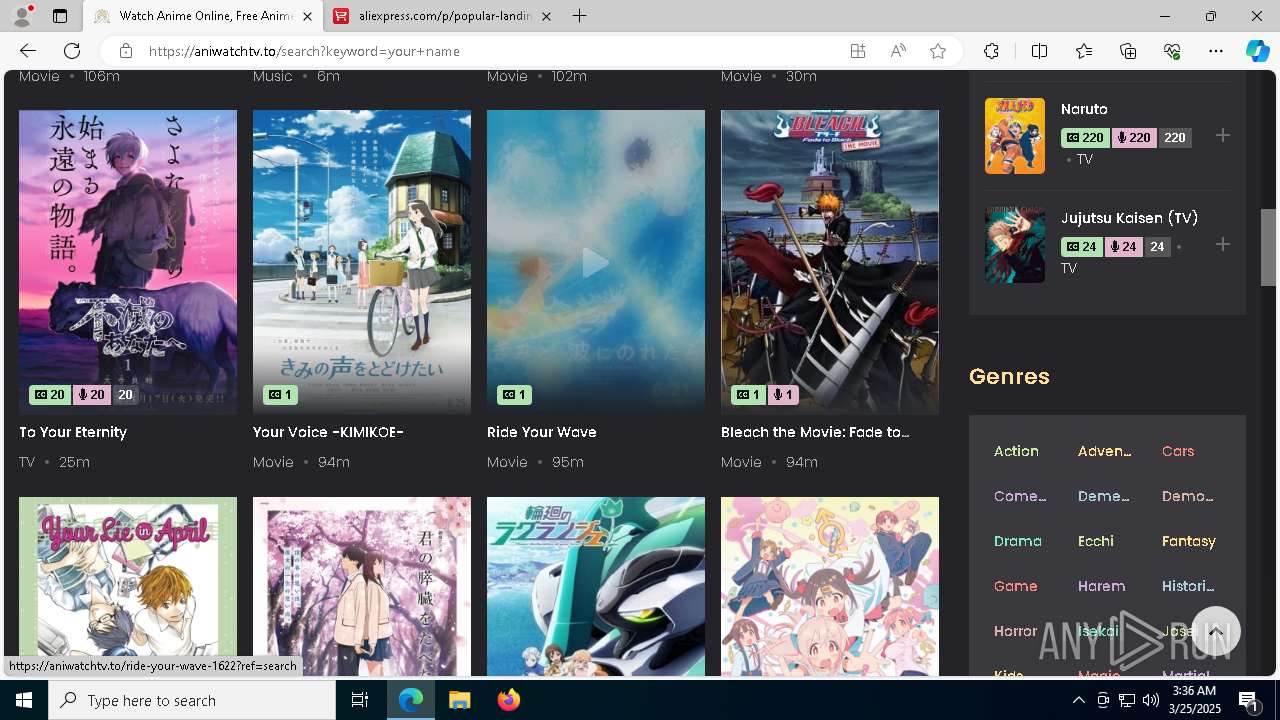This screenshot has height=720, width=1280.
Task: Open browser Extensions puzzle icon
Action: 991,51
